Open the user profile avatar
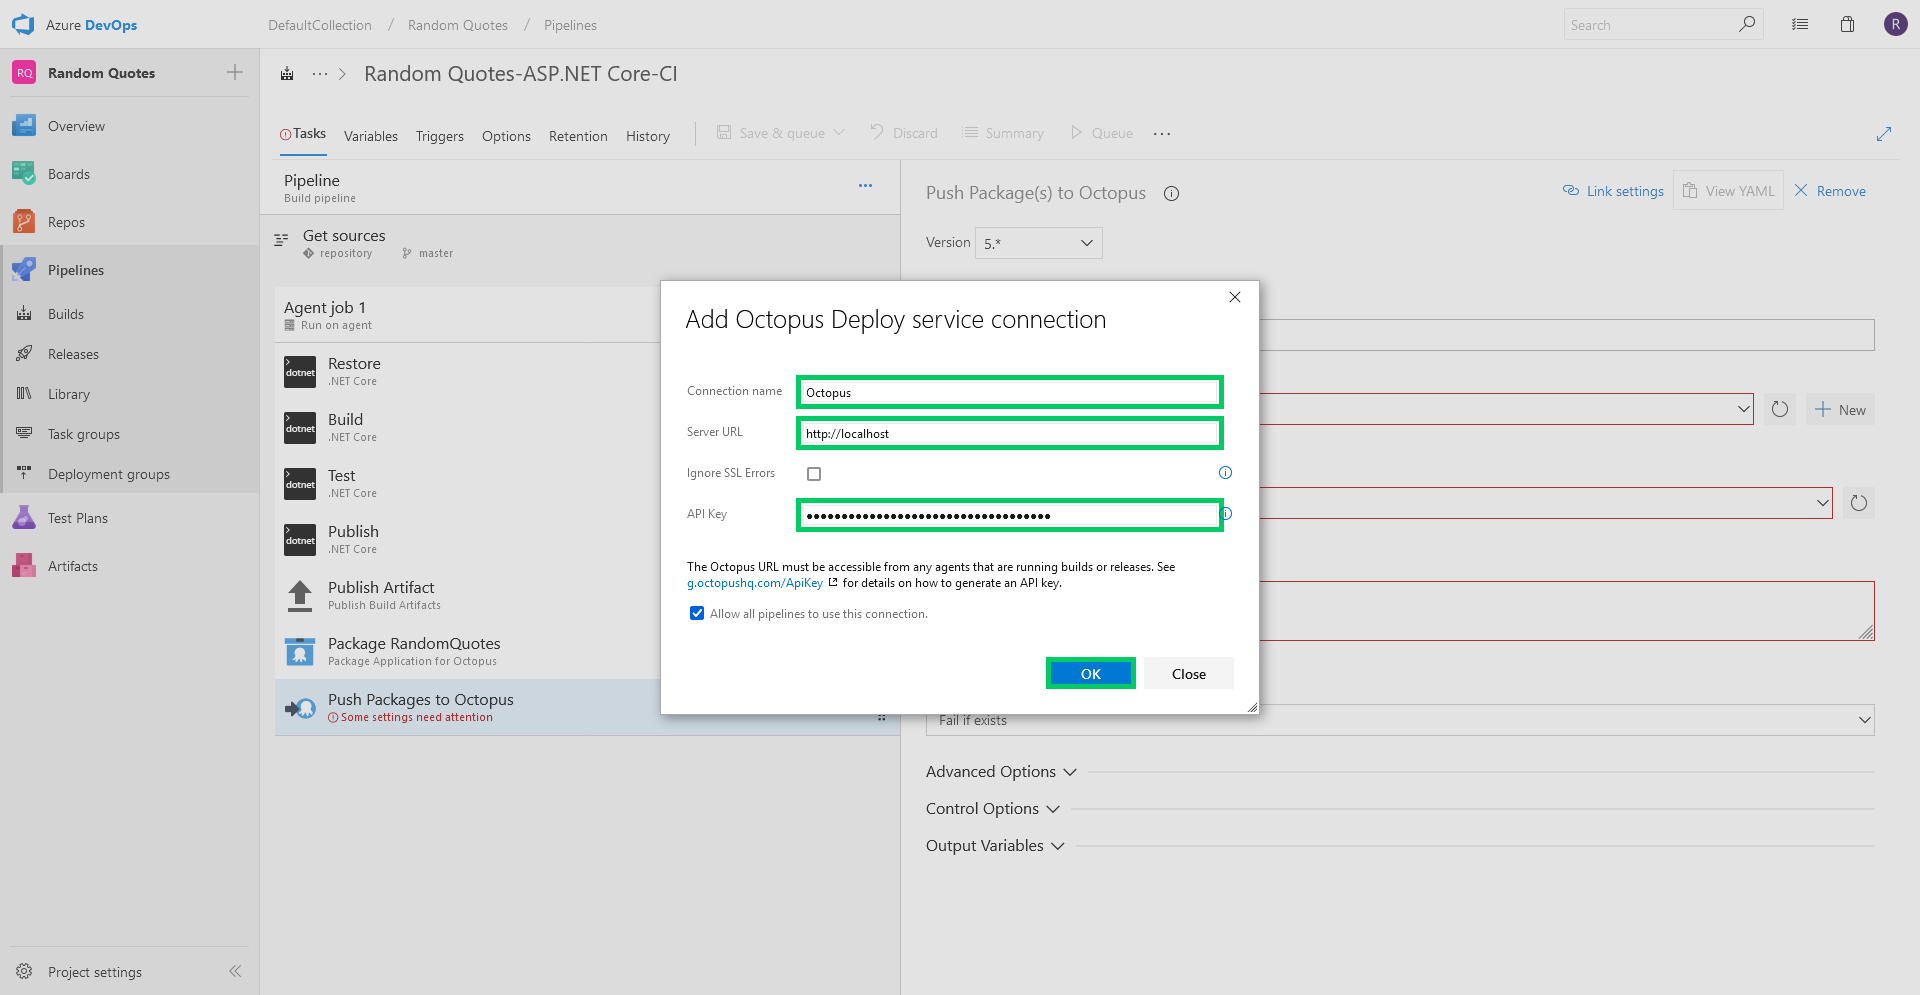 coord(1895,24)
